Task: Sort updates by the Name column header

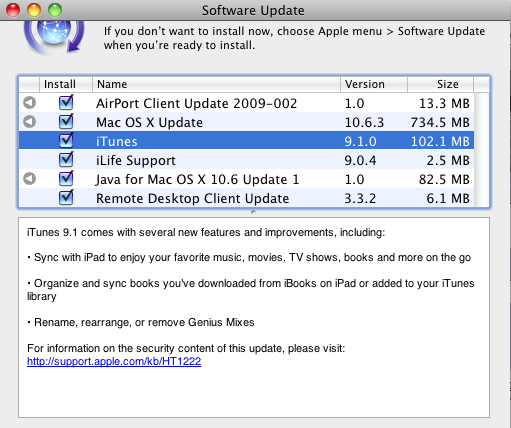Action: (x=216, y=84)
